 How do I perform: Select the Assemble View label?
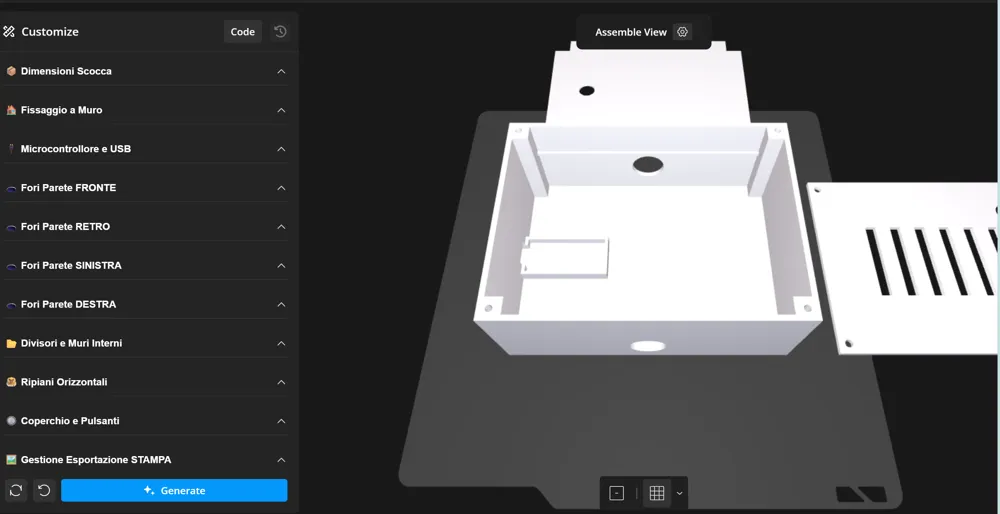pos(631,32)
